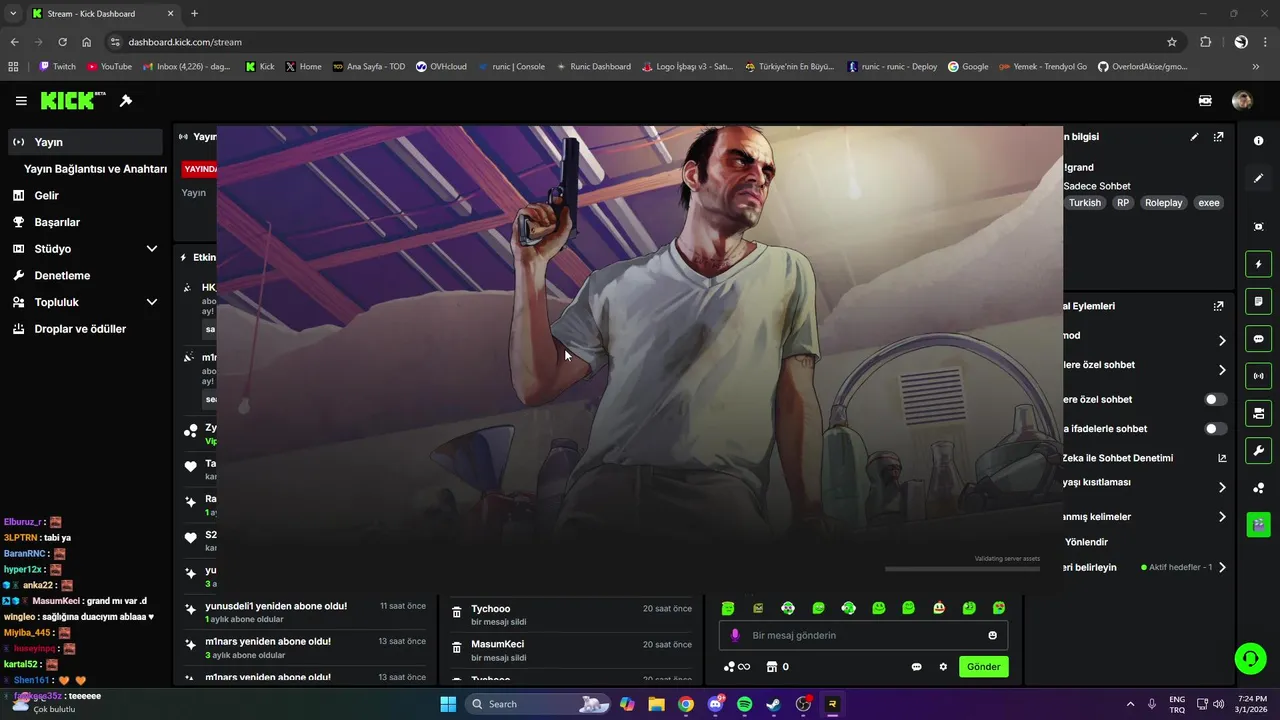Viewport: 1280px width, 720px height.
Task: Open the 'lere özel sohbet' chevron row
Action: tap(1221, 370)
